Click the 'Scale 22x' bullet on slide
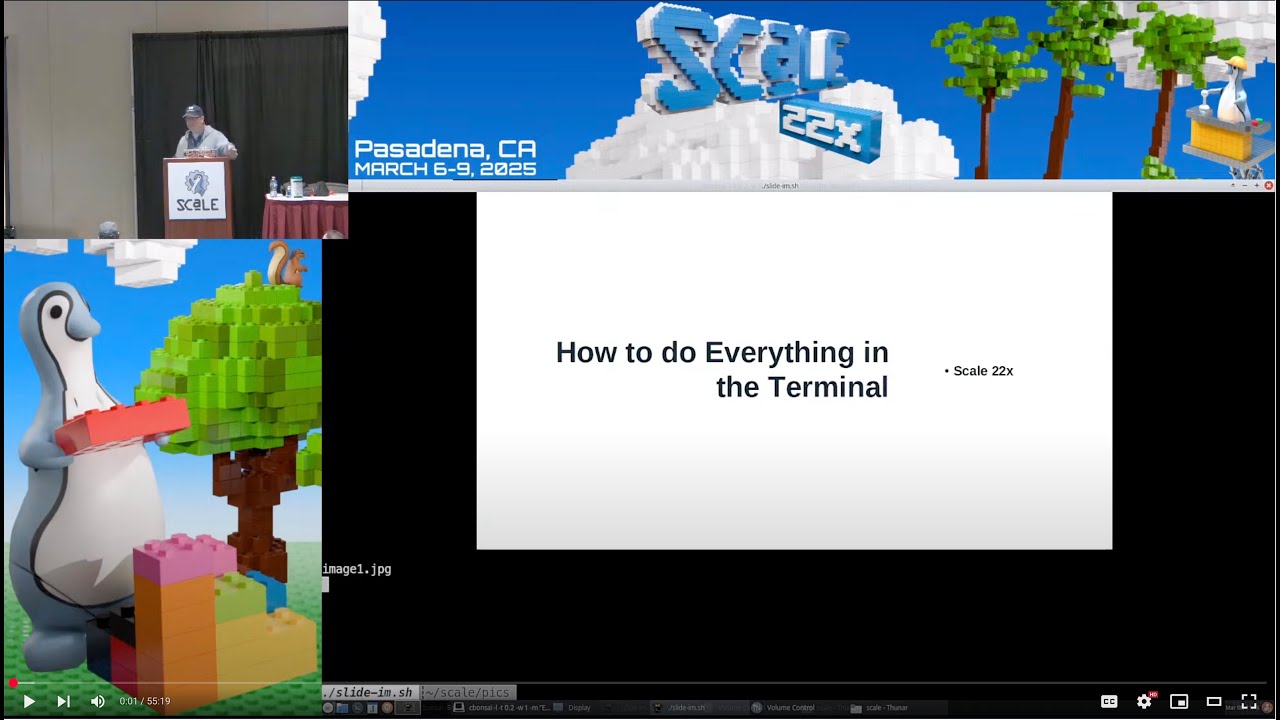This screenshot has width=1280, height=720. 979,371
